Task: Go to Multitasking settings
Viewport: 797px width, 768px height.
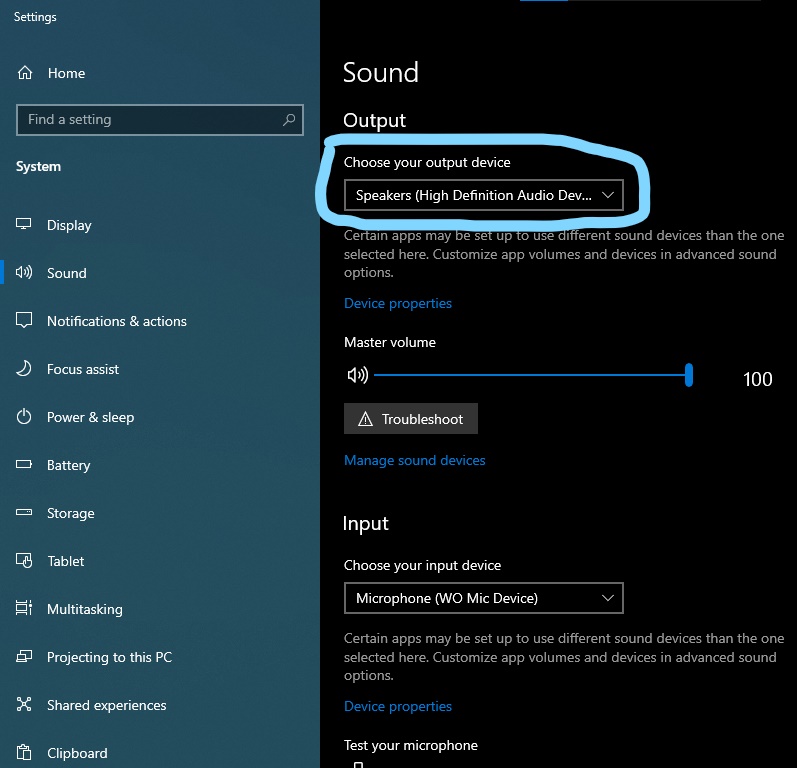Action: pos(84,609)
